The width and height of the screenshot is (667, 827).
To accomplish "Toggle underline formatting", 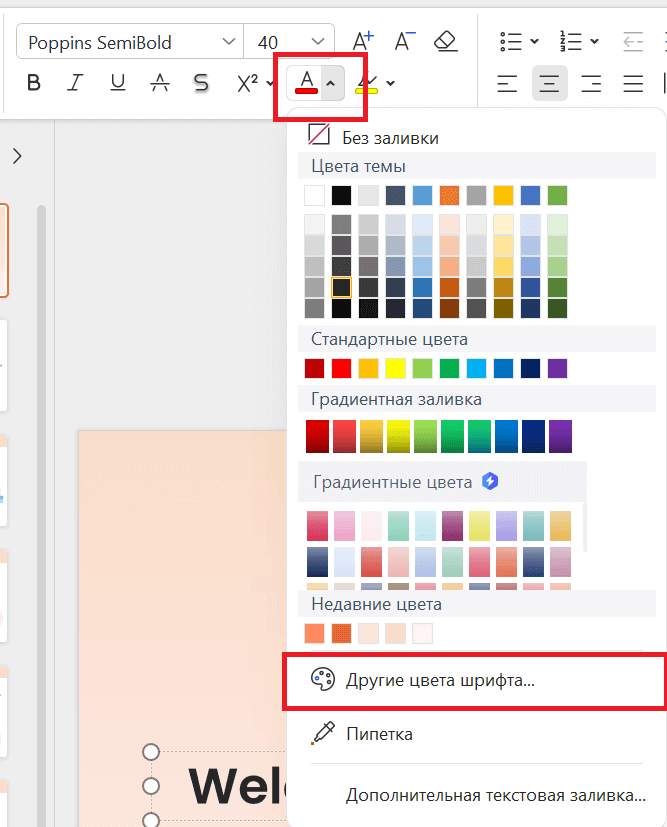I will (x=117, y=83).
